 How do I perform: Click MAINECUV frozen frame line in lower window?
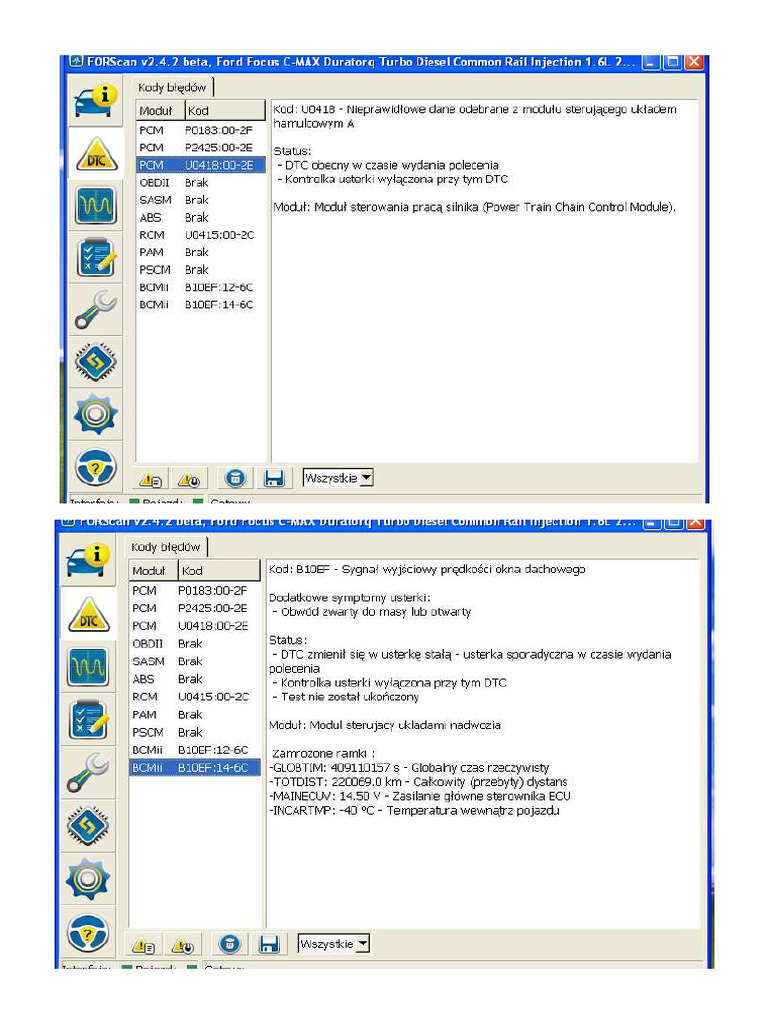click(x=420, y=796)
